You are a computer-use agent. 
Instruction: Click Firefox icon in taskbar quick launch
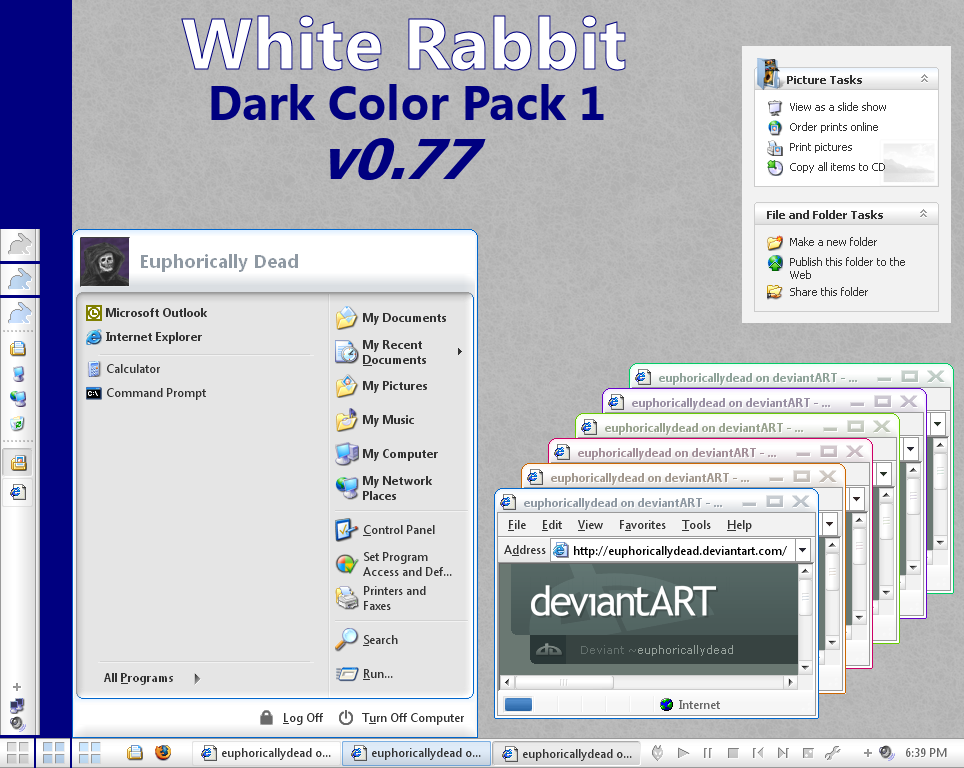(163, 752)
